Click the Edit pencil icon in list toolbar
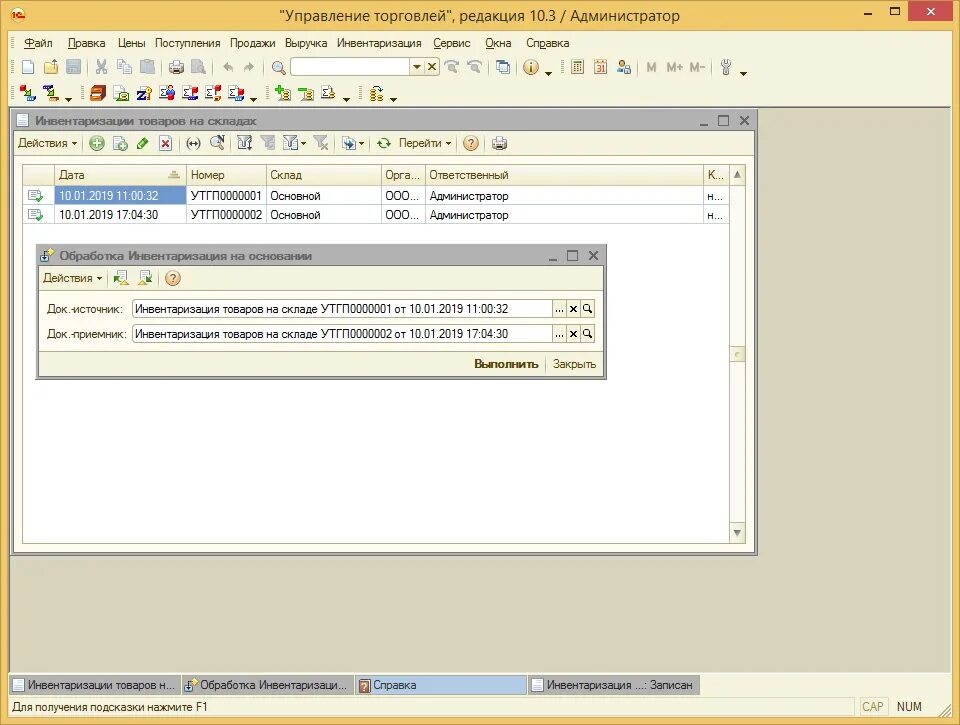This screenshot has width=960, height=725. coord(143,143)
